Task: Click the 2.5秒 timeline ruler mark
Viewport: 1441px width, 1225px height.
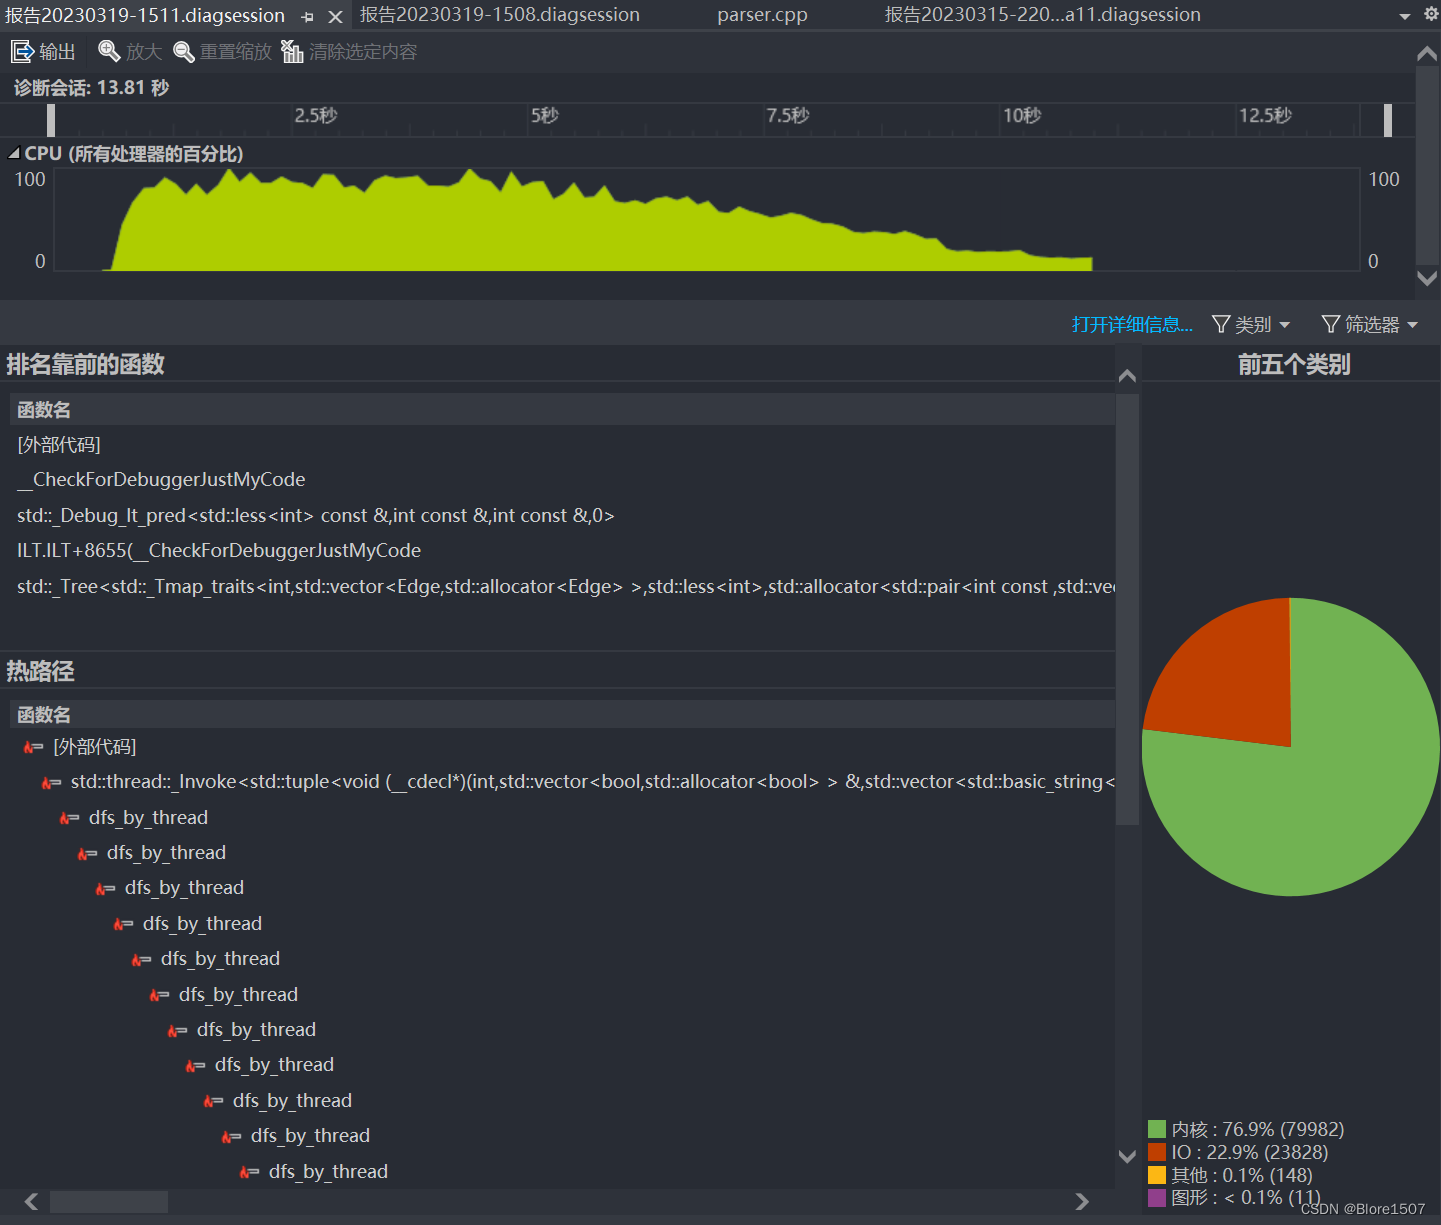Action: click(x=316, y=116)
